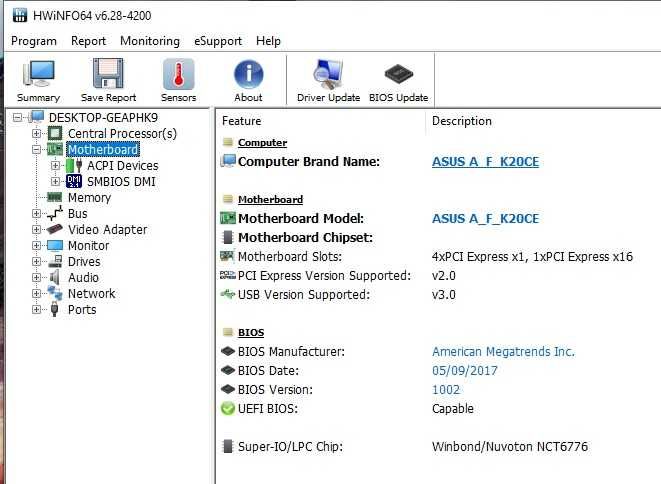Click the Computer section heading
661x484 pixels.
point(262,143)
